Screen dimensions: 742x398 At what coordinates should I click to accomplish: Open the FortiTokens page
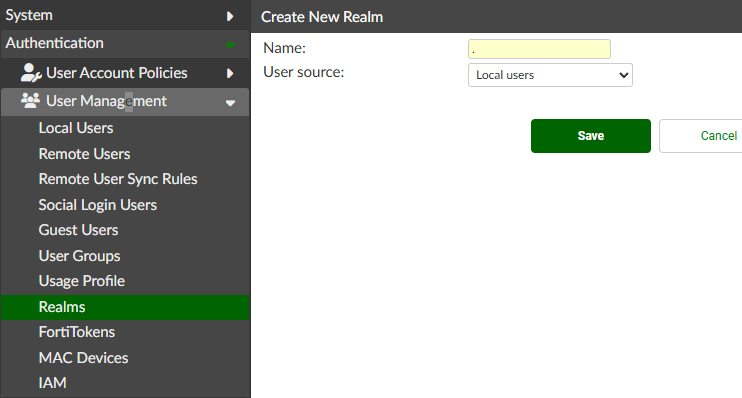[77, 332]
